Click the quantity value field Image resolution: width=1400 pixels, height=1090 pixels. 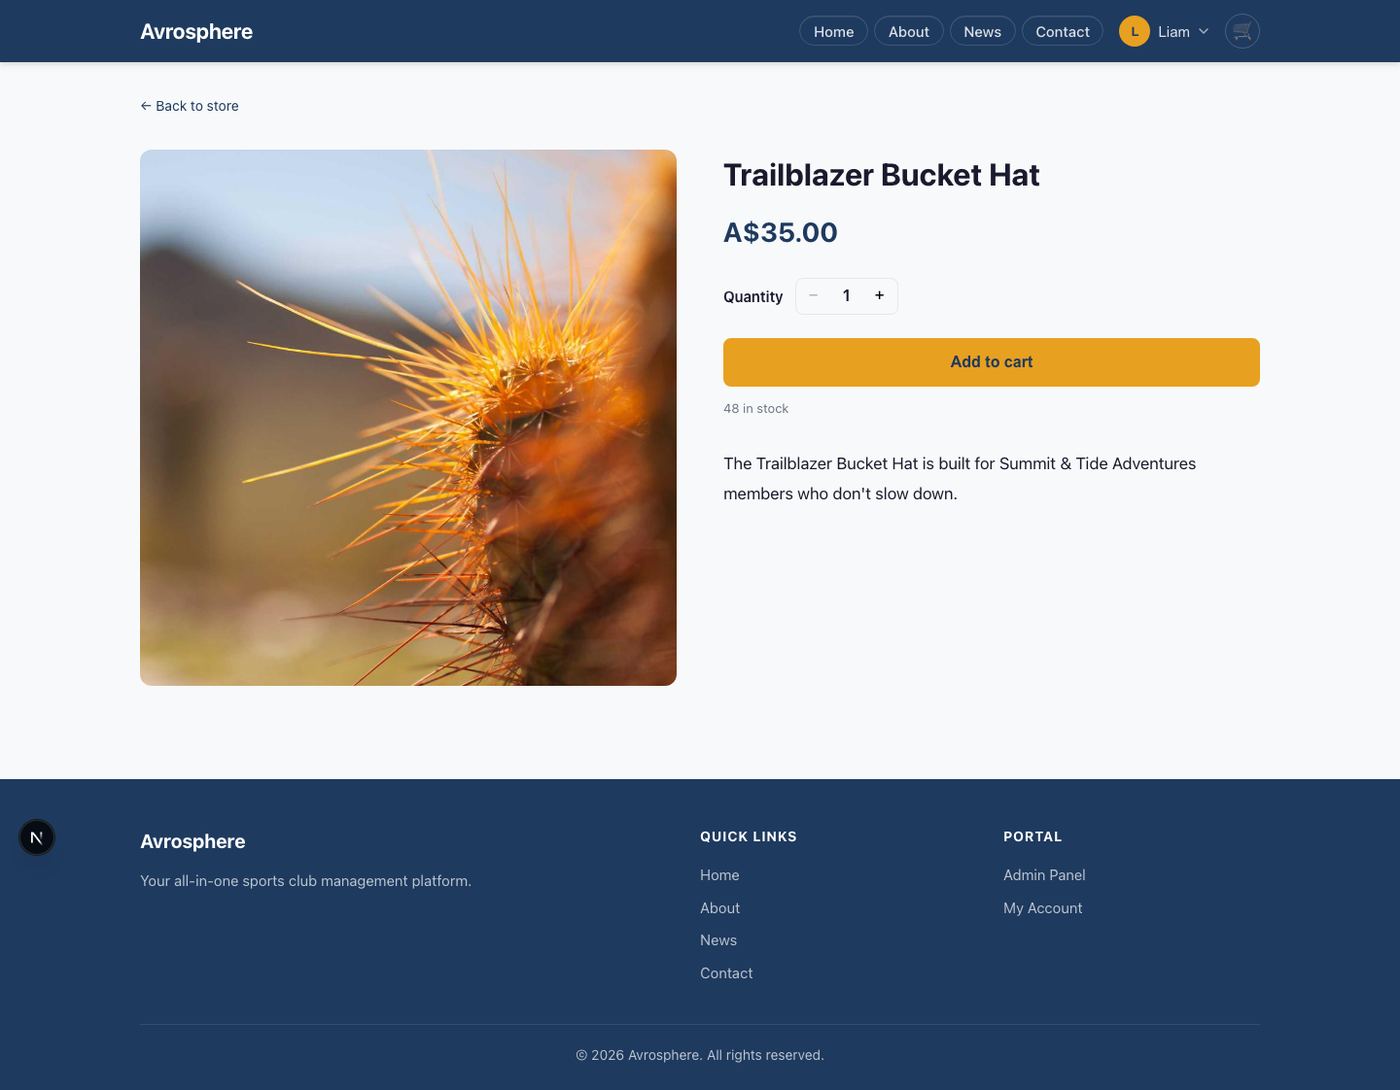point(846,295)
